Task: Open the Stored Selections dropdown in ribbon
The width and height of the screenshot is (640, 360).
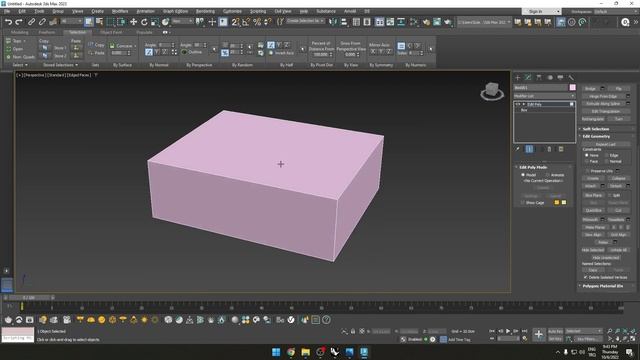Action: click(60, 65)
